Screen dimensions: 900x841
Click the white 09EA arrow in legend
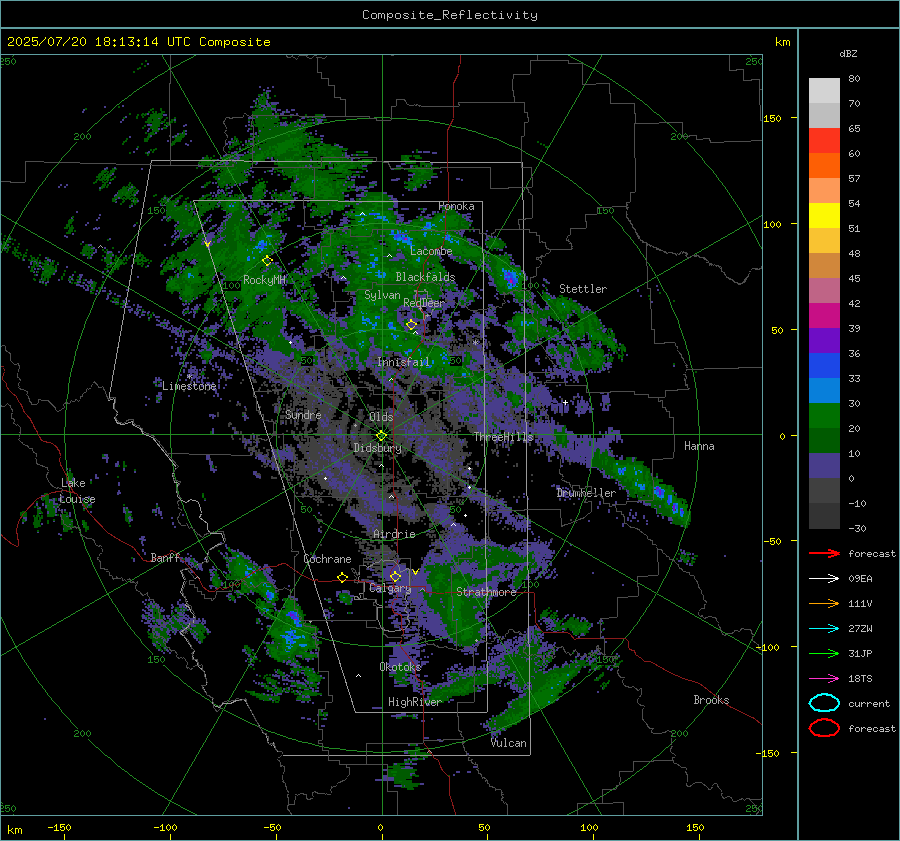click(824, 578)
